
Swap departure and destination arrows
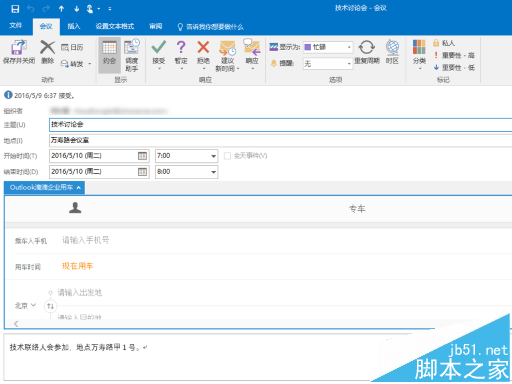click(x=50, y=306)
